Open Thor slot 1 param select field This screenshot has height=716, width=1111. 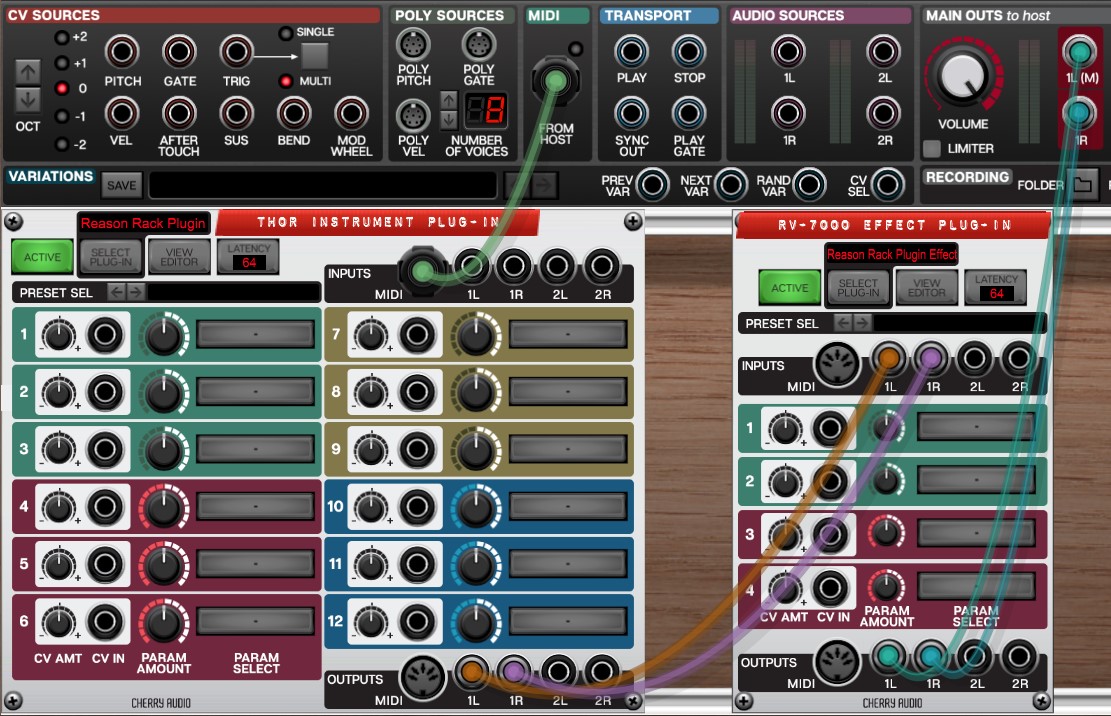(256, 334)
